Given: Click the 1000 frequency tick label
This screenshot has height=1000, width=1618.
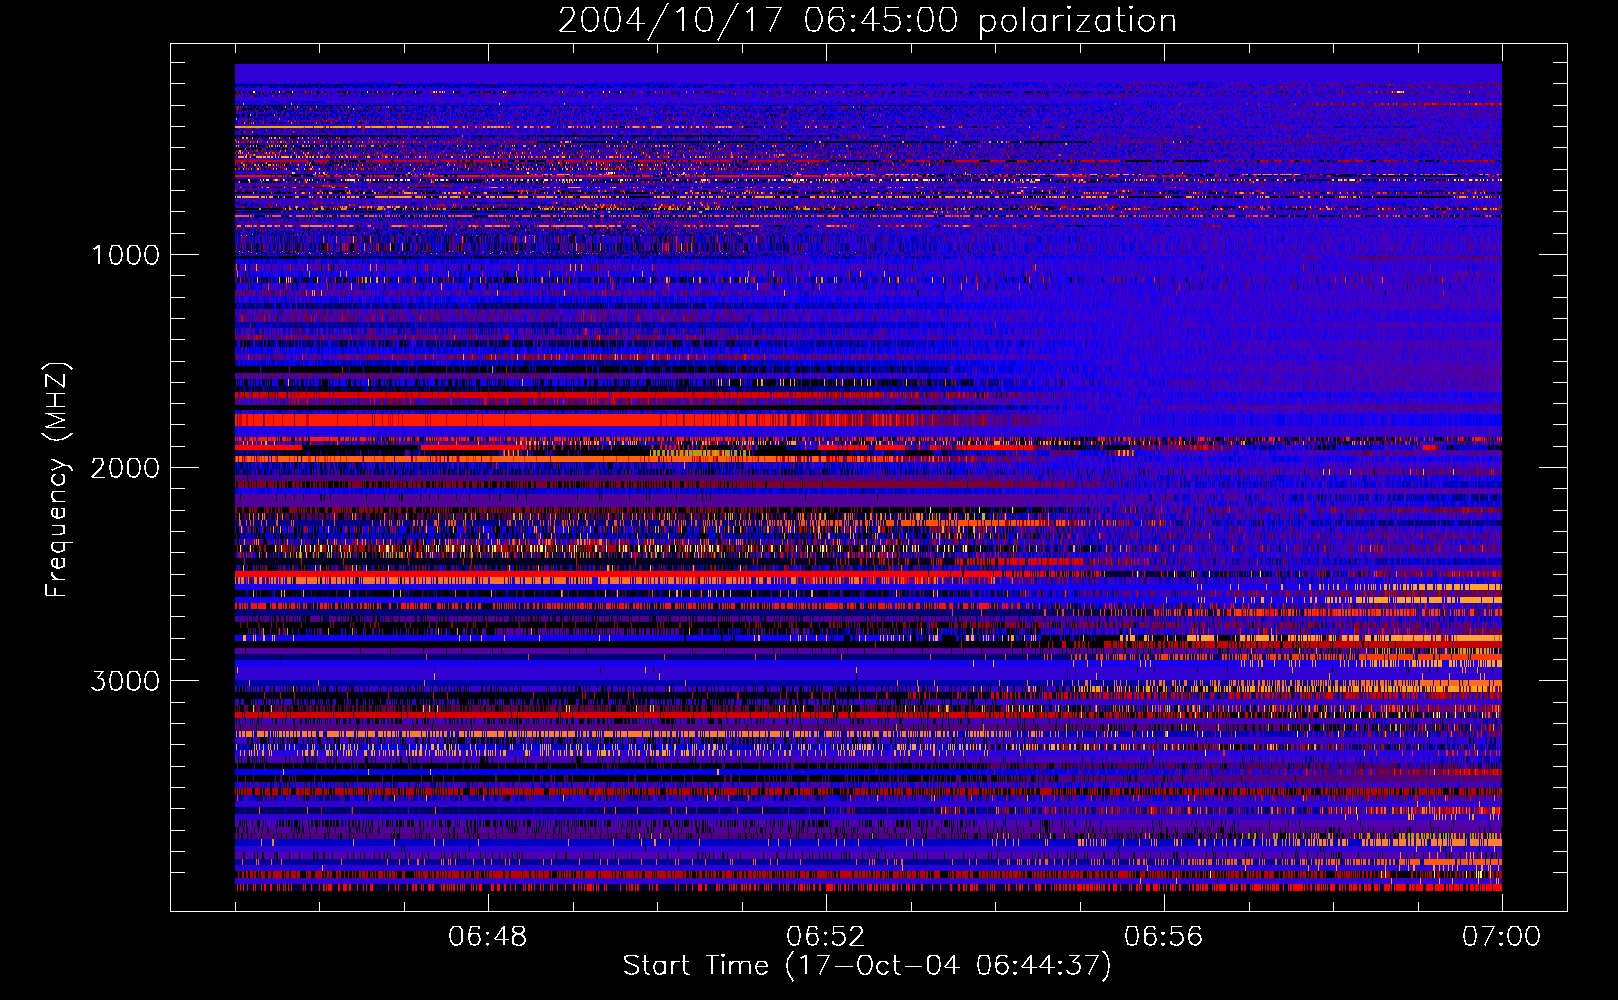Looking at the screenshot, I should tap(125, 255).
